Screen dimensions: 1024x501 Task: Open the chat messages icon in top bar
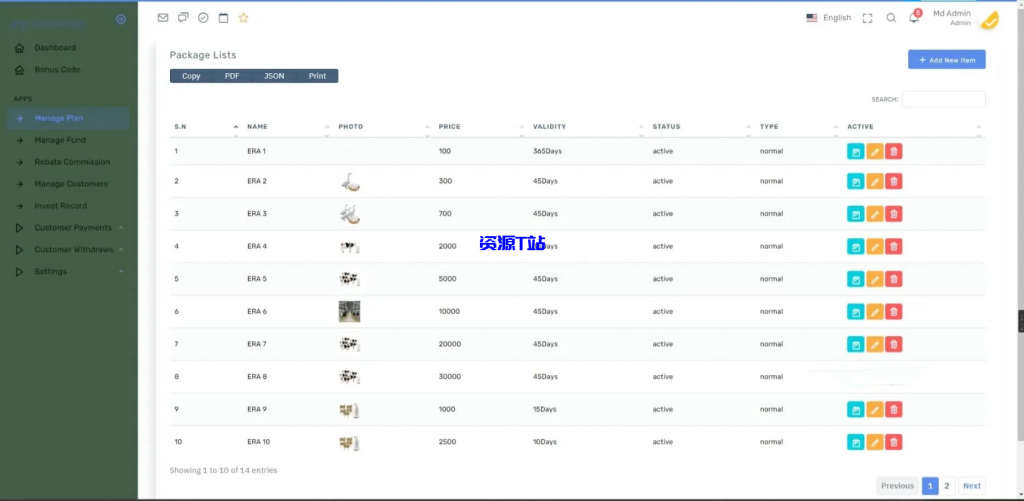183,18
